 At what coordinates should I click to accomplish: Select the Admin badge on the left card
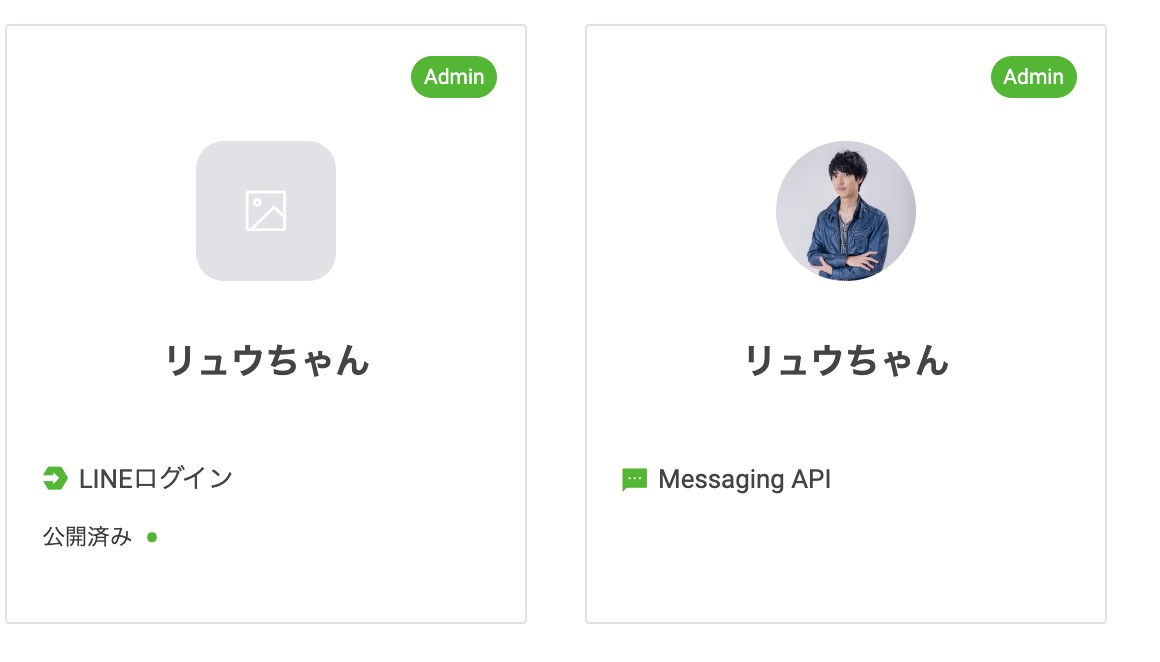pyautogui.click(x=453, y=77)
